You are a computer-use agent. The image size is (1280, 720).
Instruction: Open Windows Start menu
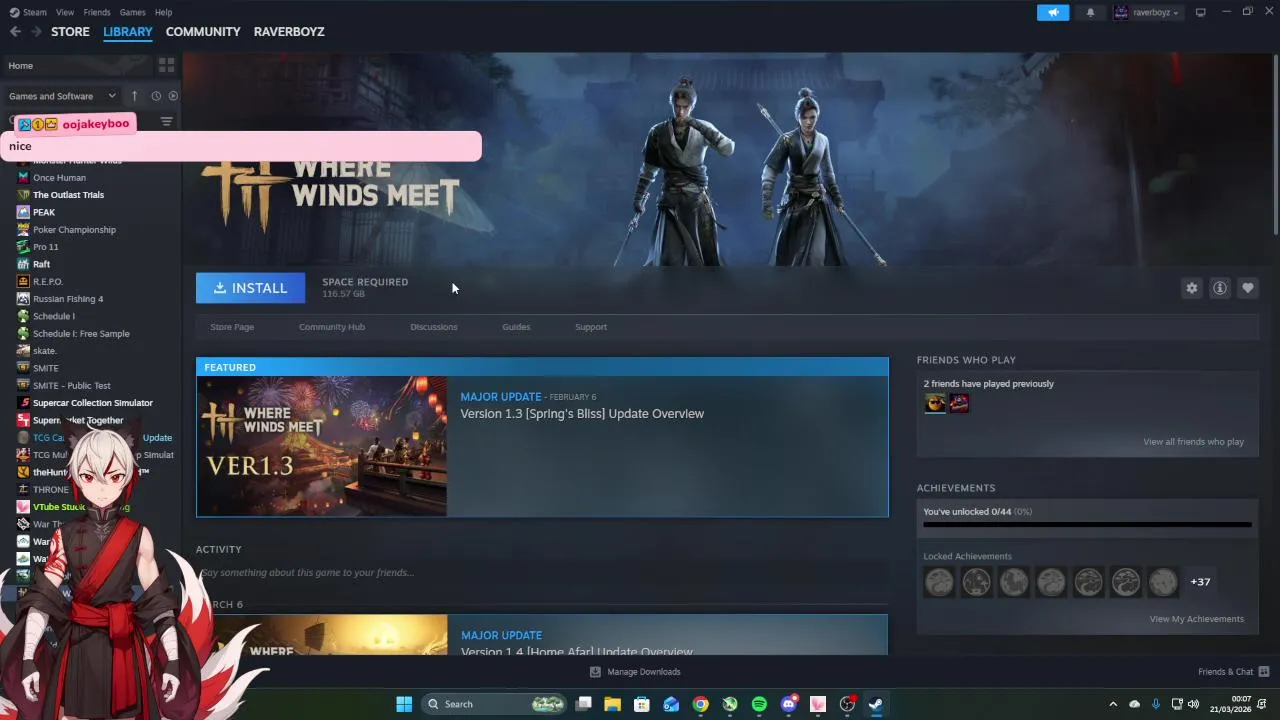tap(404, 704)
